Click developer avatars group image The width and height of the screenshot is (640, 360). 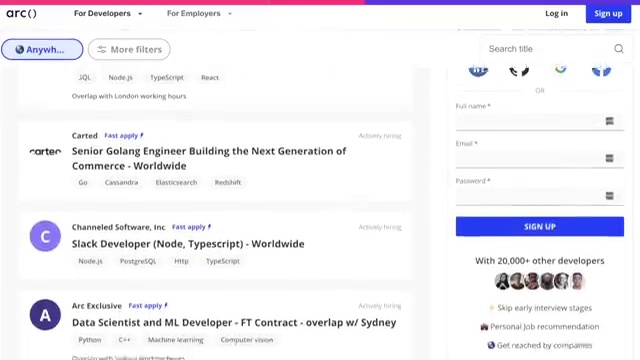[540, 281]
